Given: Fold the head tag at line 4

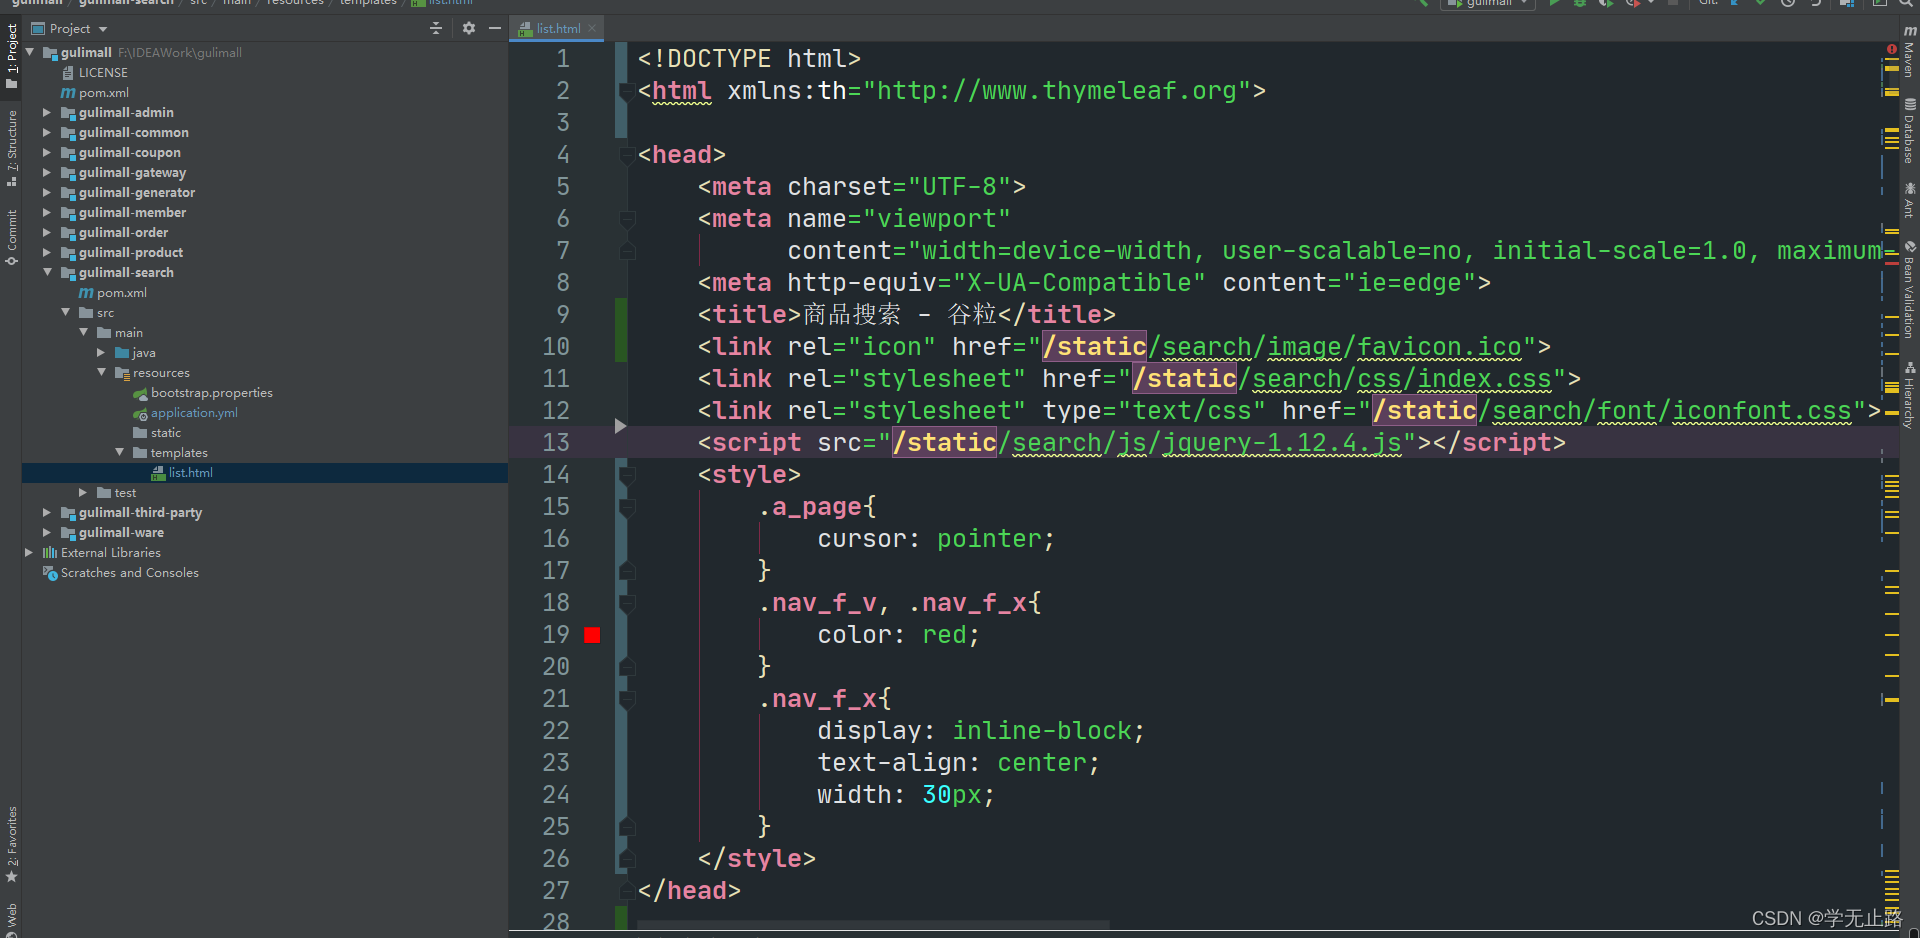Looking at the screenshot, I should coord(627,155).
